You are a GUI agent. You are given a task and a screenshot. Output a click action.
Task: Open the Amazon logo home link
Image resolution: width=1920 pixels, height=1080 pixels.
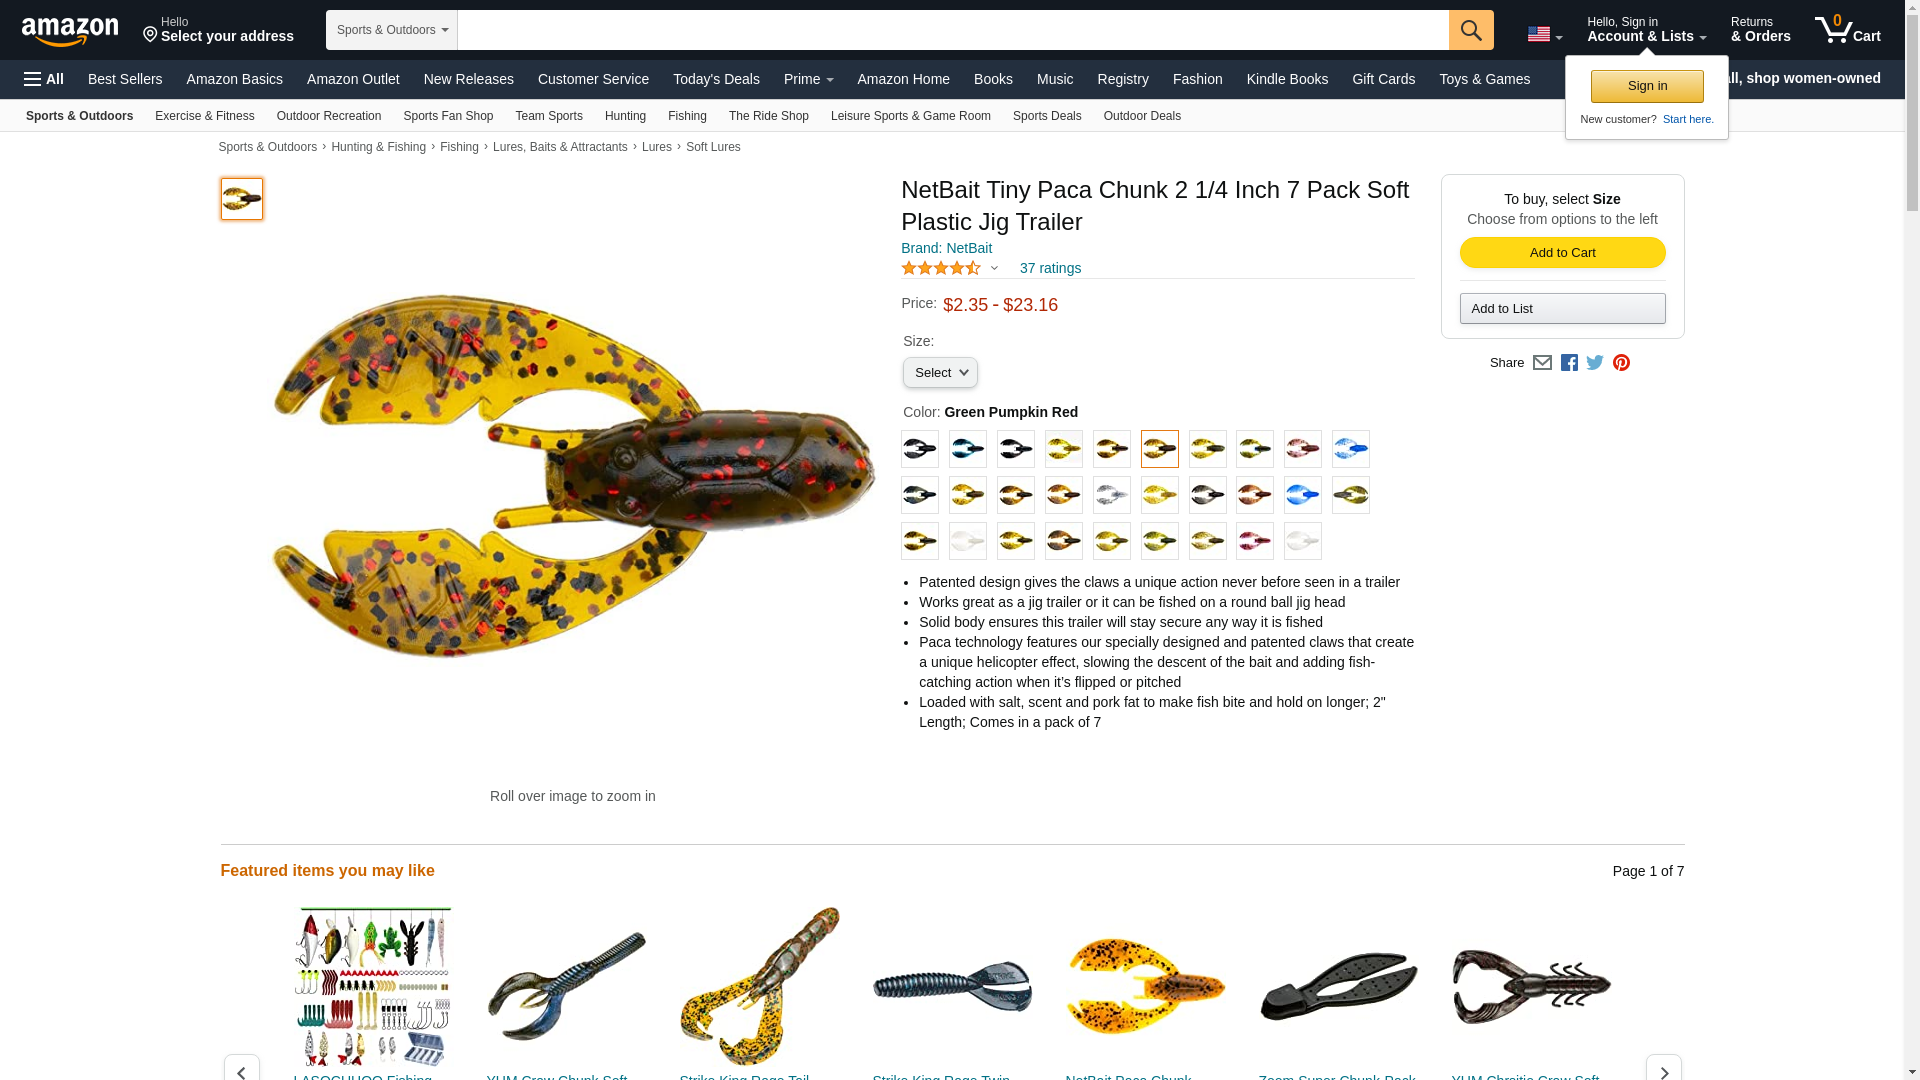coord(70,31)
